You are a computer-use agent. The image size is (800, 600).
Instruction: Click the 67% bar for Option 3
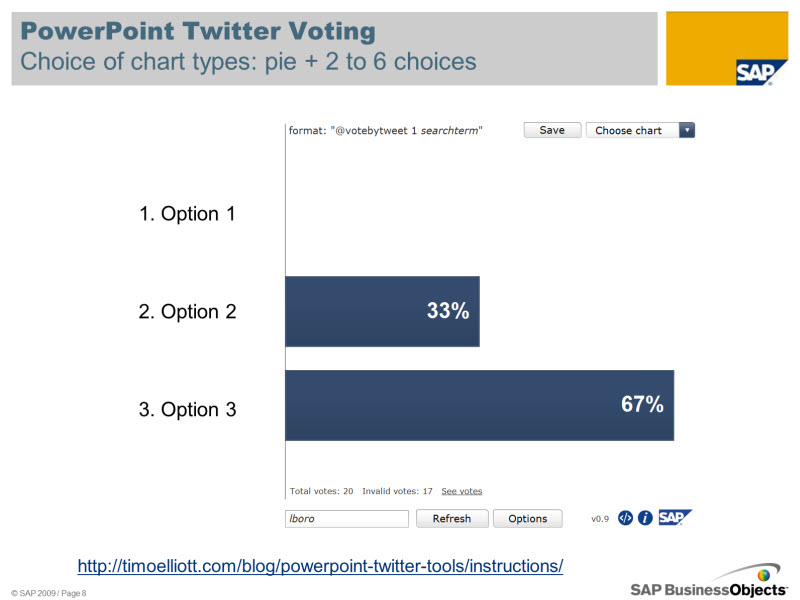479,405
